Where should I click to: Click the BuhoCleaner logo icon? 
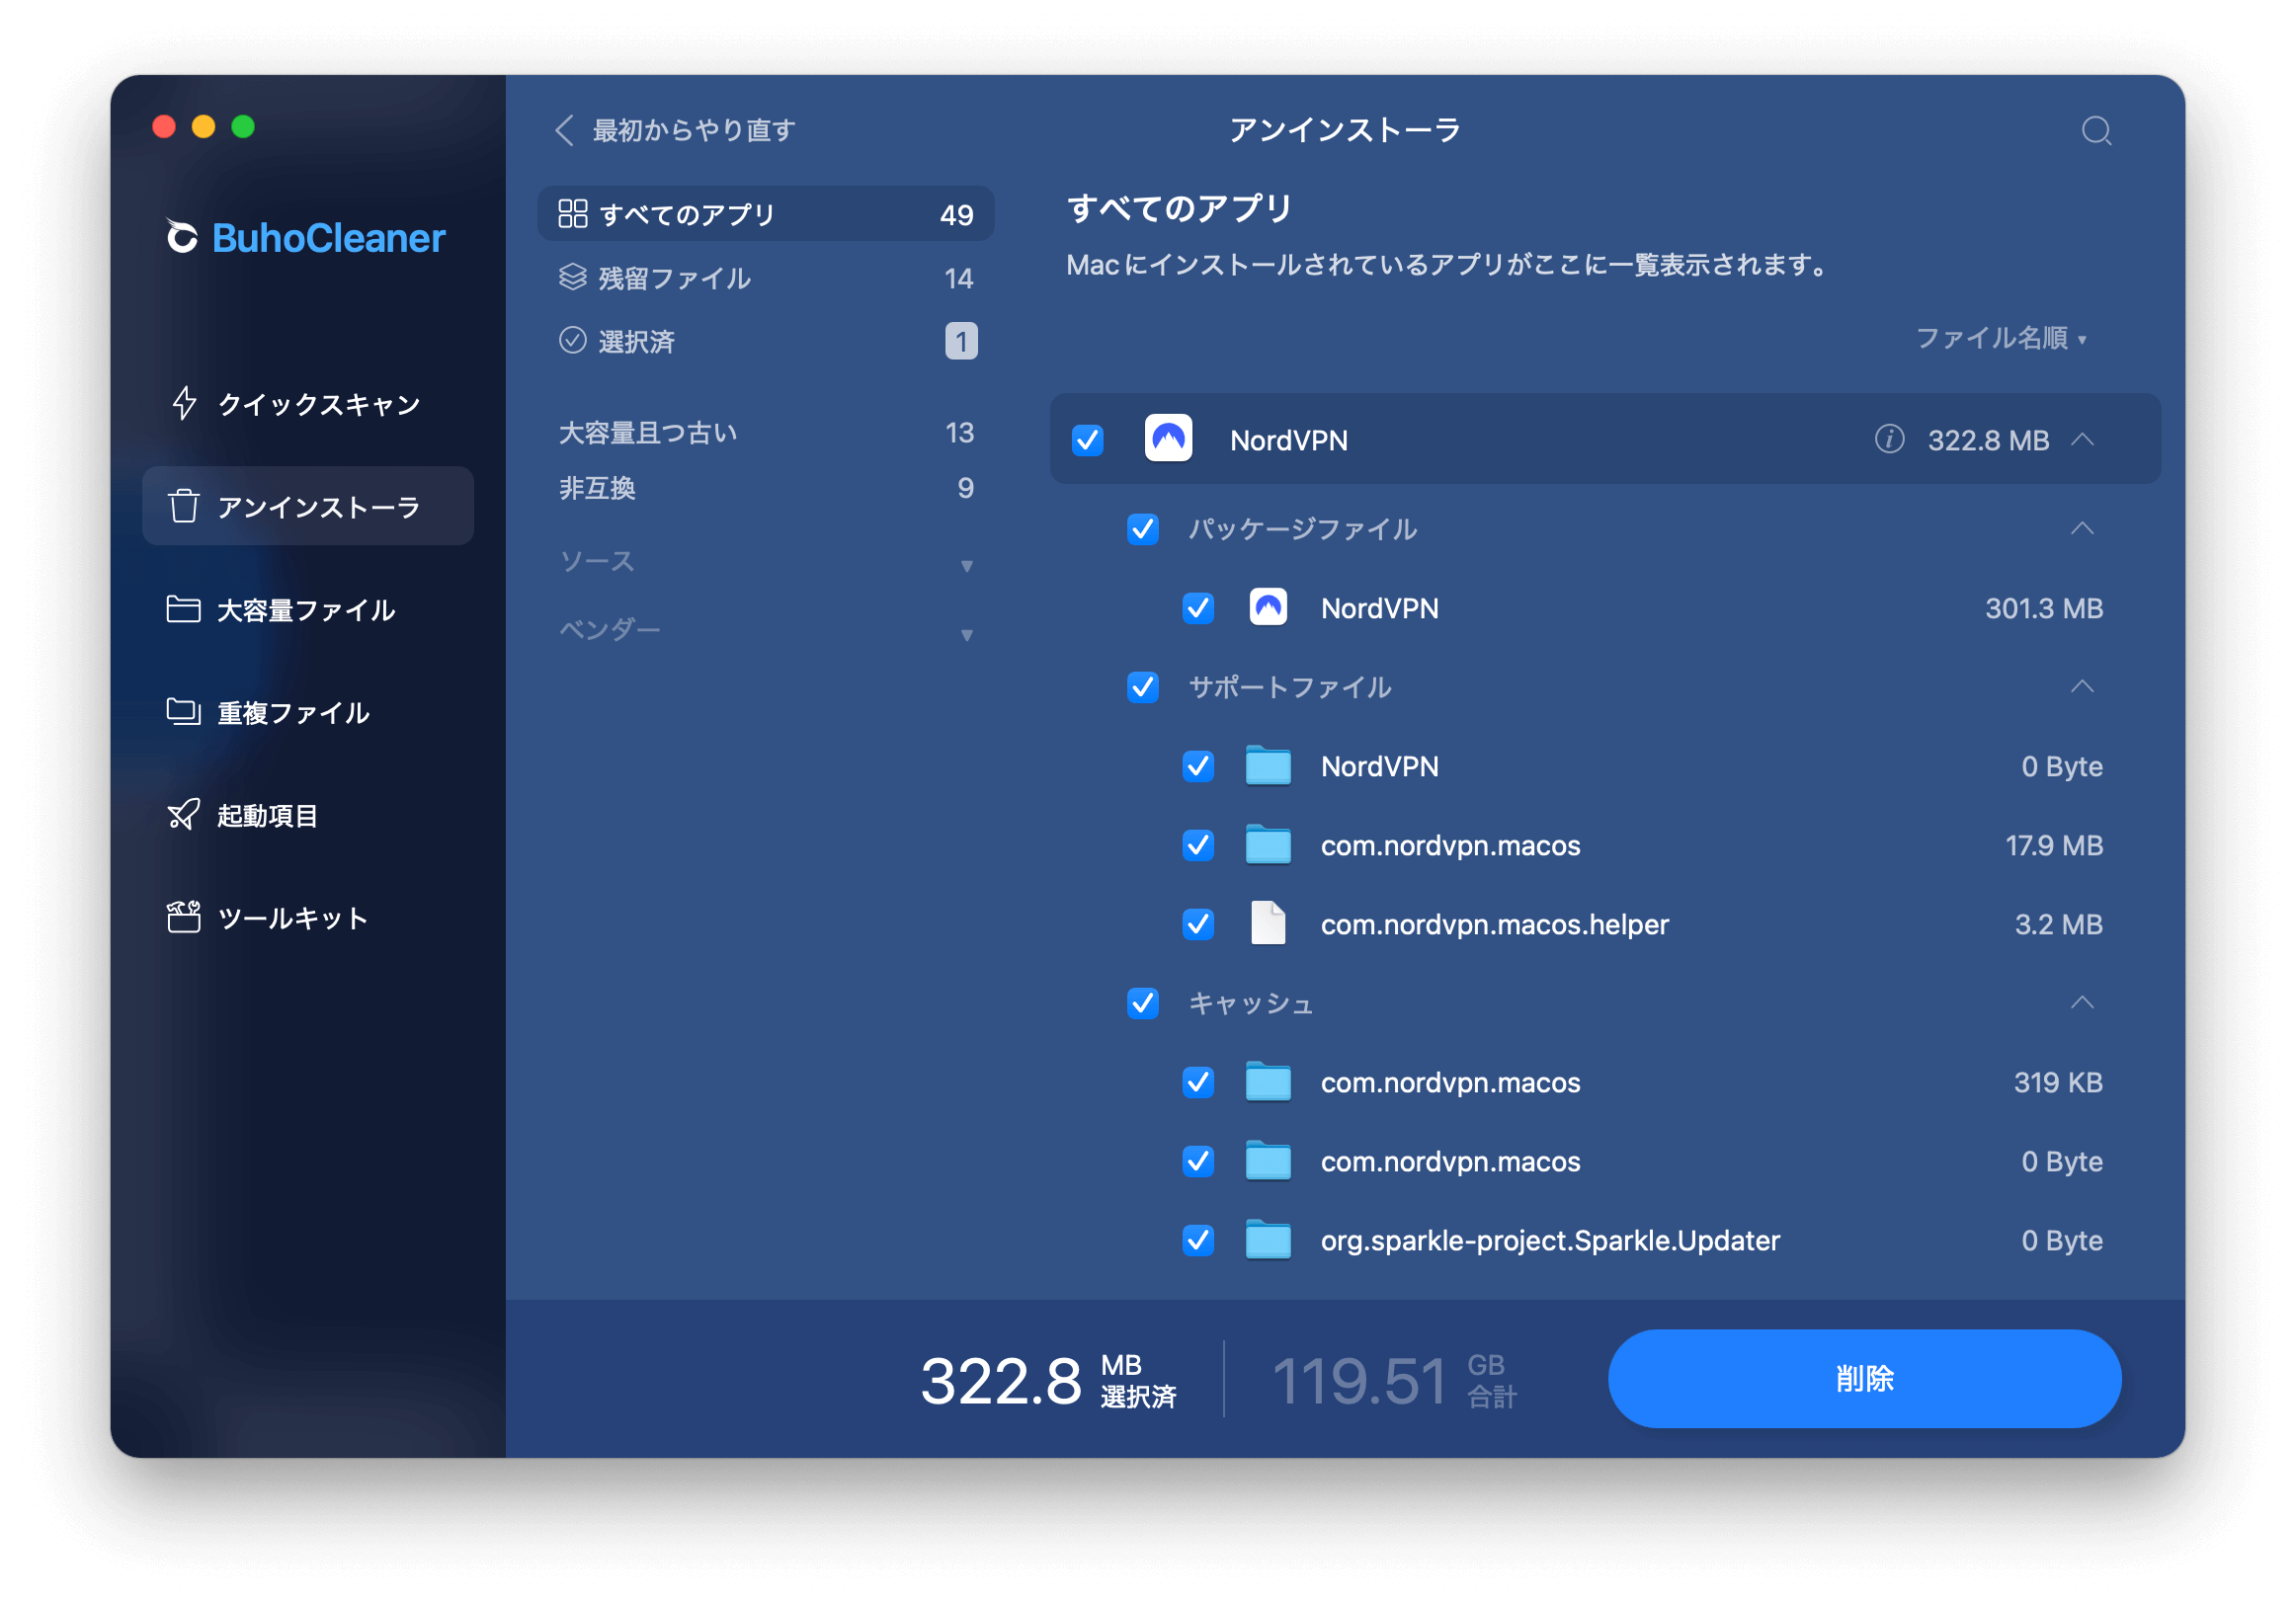[x=181, y=237]
